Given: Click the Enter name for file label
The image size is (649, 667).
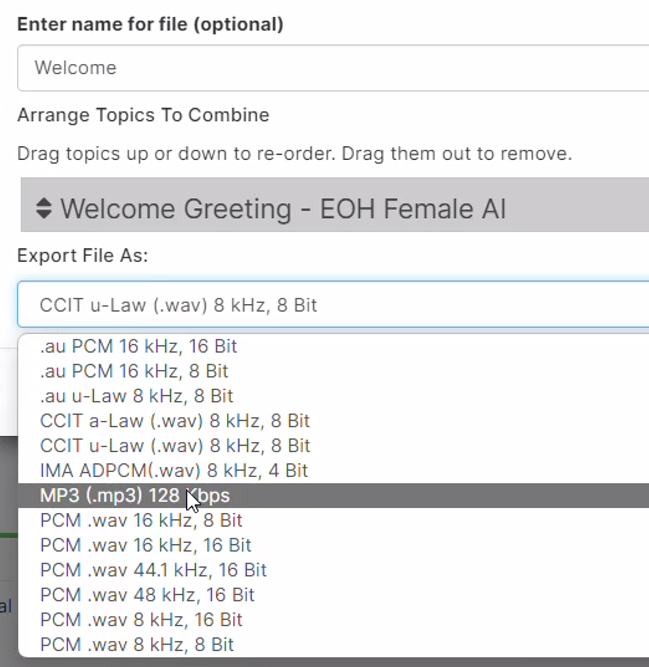Looking at the screenshot, I should [150, 24].
